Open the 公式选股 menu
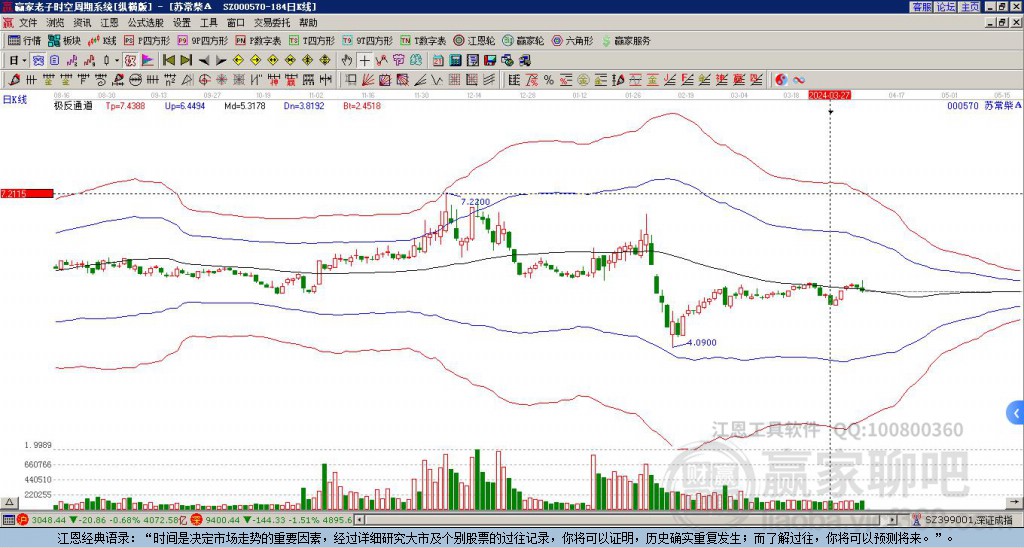 click(146, 23)
